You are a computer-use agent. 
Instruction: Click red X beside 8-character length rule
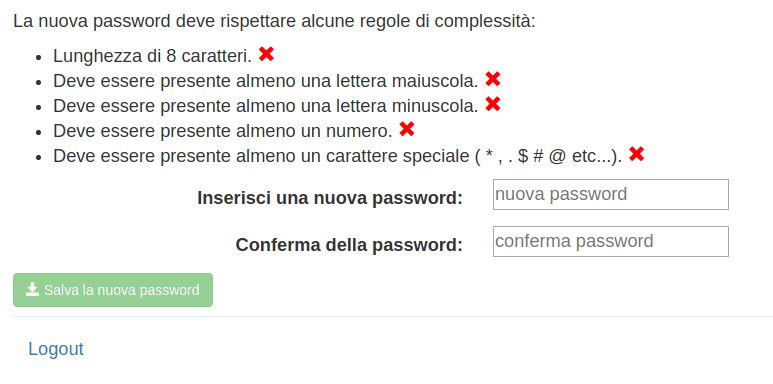pos(266,54)
